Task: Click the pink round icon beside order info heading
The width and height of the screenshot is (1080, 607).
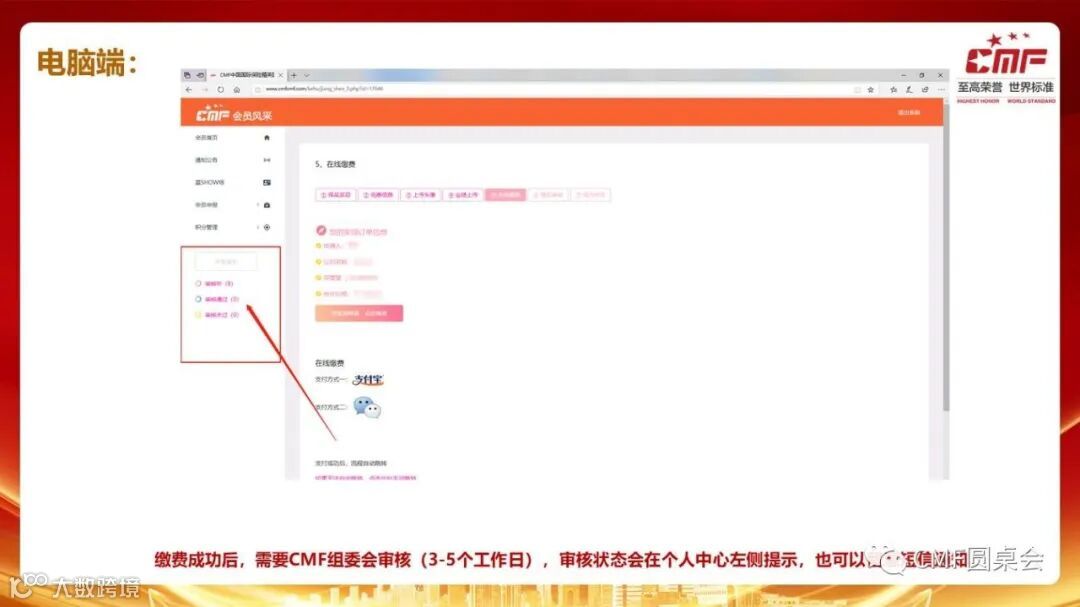Action: tap(321, 231)
